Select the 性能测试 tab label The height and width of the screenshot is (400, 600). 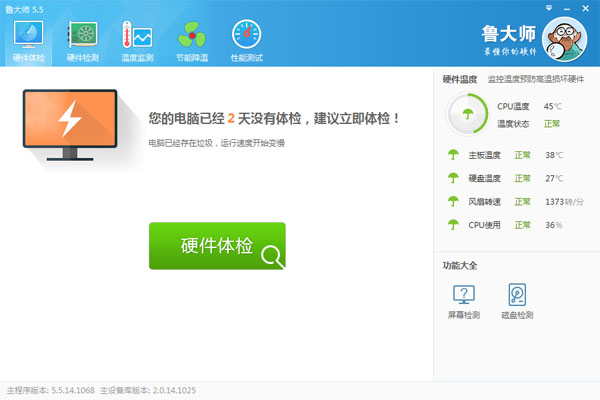coord(246,58)
